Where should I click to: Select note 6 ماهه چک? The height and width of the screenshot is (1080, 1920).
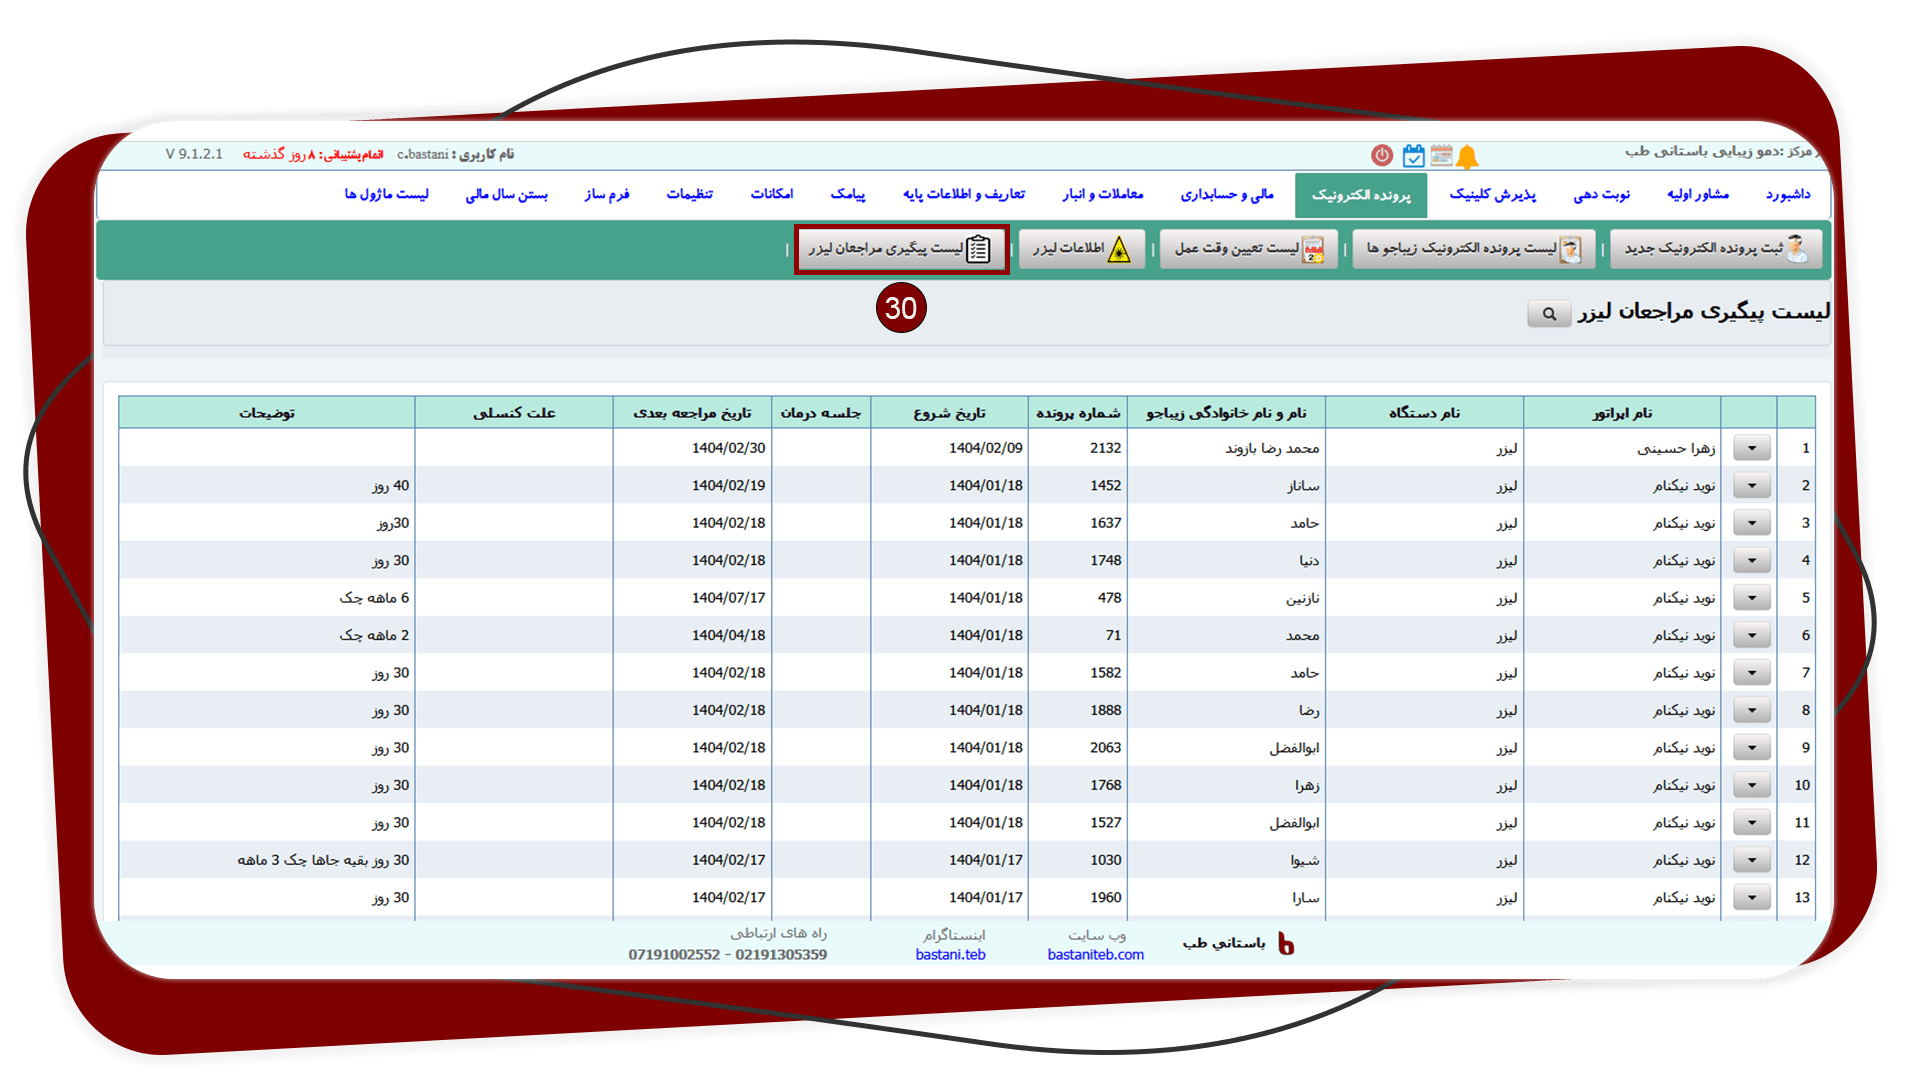(x=374, y=598)
